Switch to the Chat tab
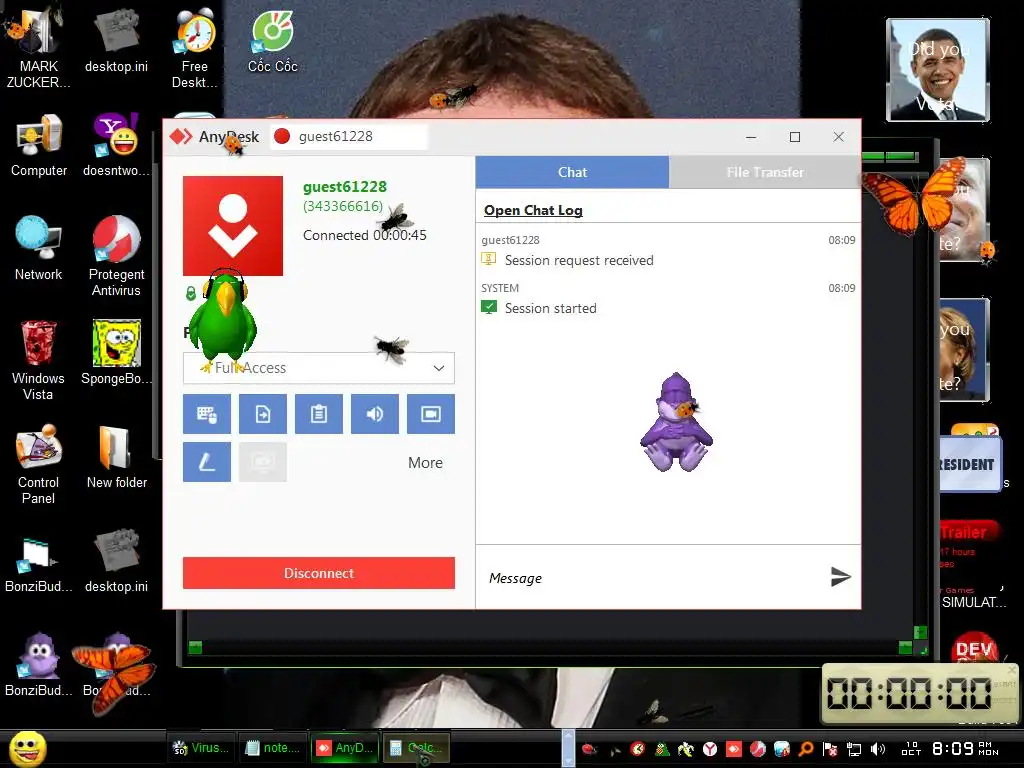 click(x=572, y=172)
